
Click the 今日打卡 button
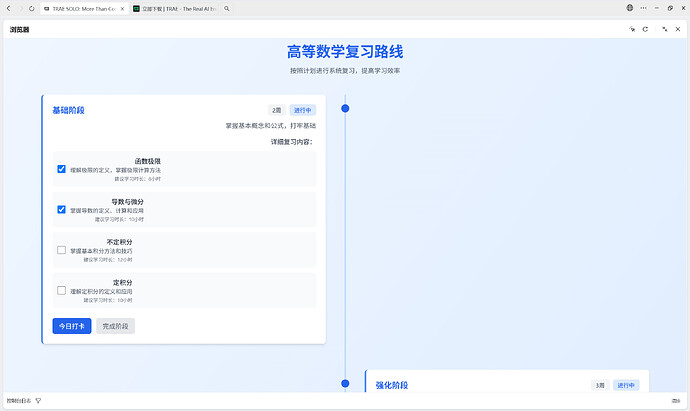pos(72,326)
